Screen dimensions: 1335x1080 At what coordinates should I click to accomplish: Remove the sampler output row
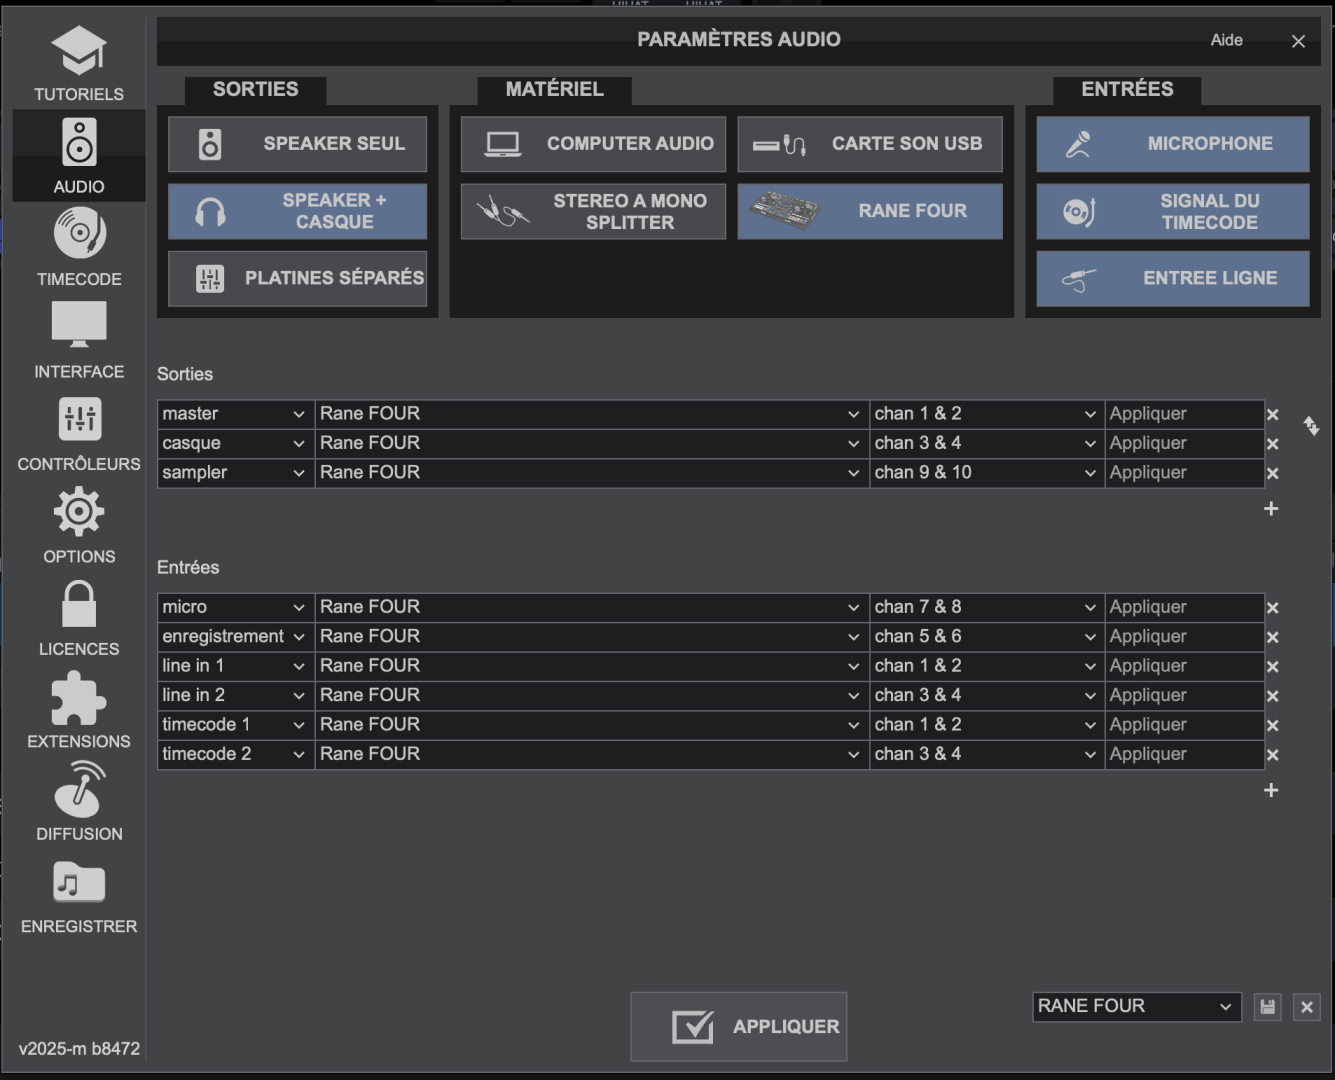1273,473
